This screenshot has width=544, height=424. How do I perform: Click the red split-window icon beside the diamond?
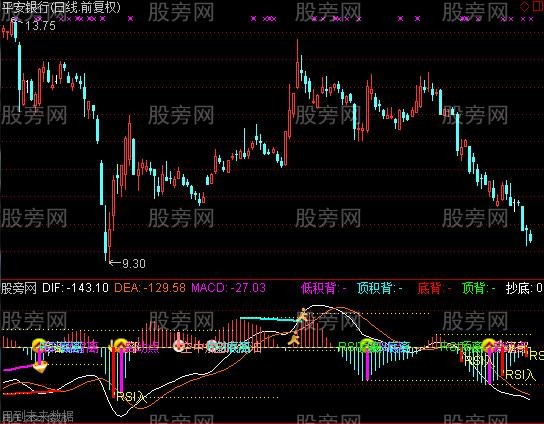point(539,6)
